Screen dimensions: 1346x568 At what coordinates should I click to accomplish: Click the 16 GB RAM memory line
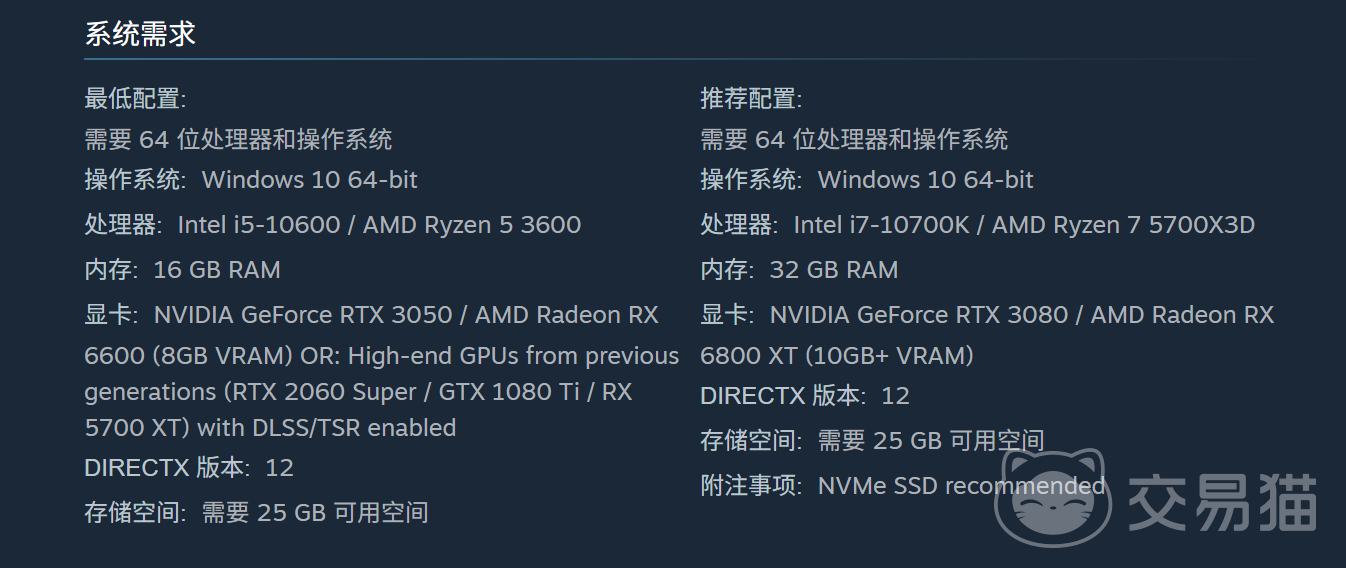[182, 270]
